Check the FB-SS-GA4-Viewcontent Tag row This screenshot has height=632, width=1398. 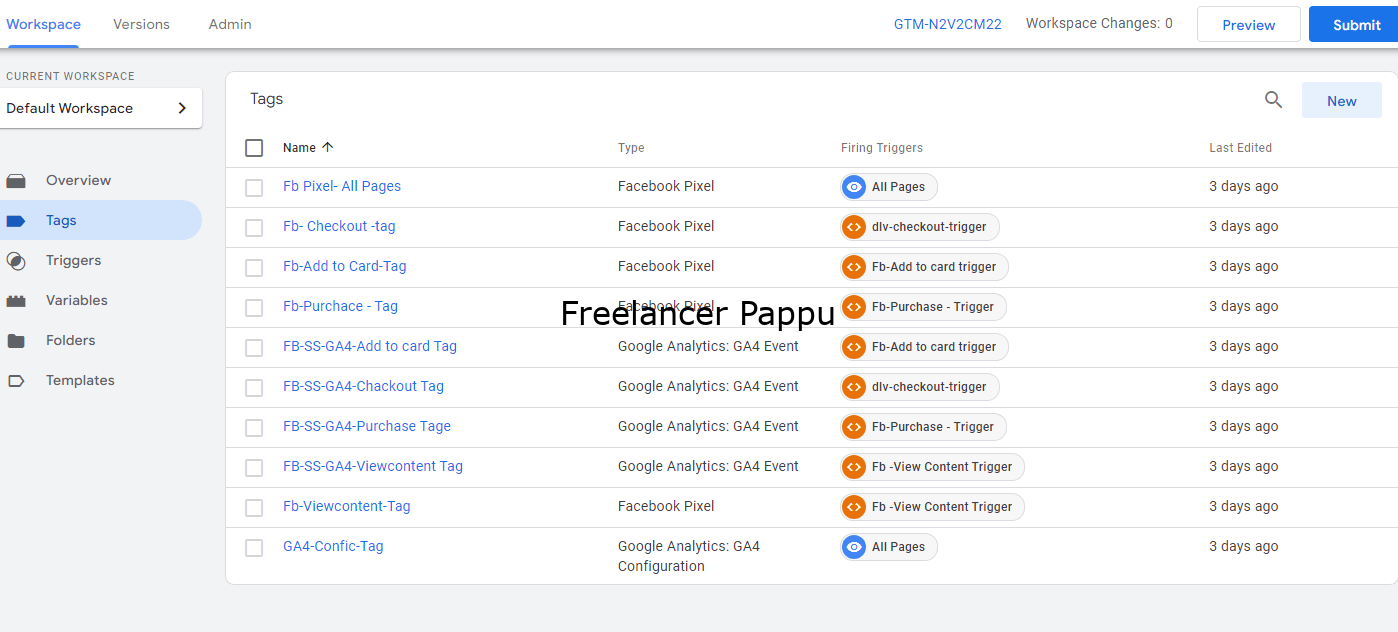point(254,468)
